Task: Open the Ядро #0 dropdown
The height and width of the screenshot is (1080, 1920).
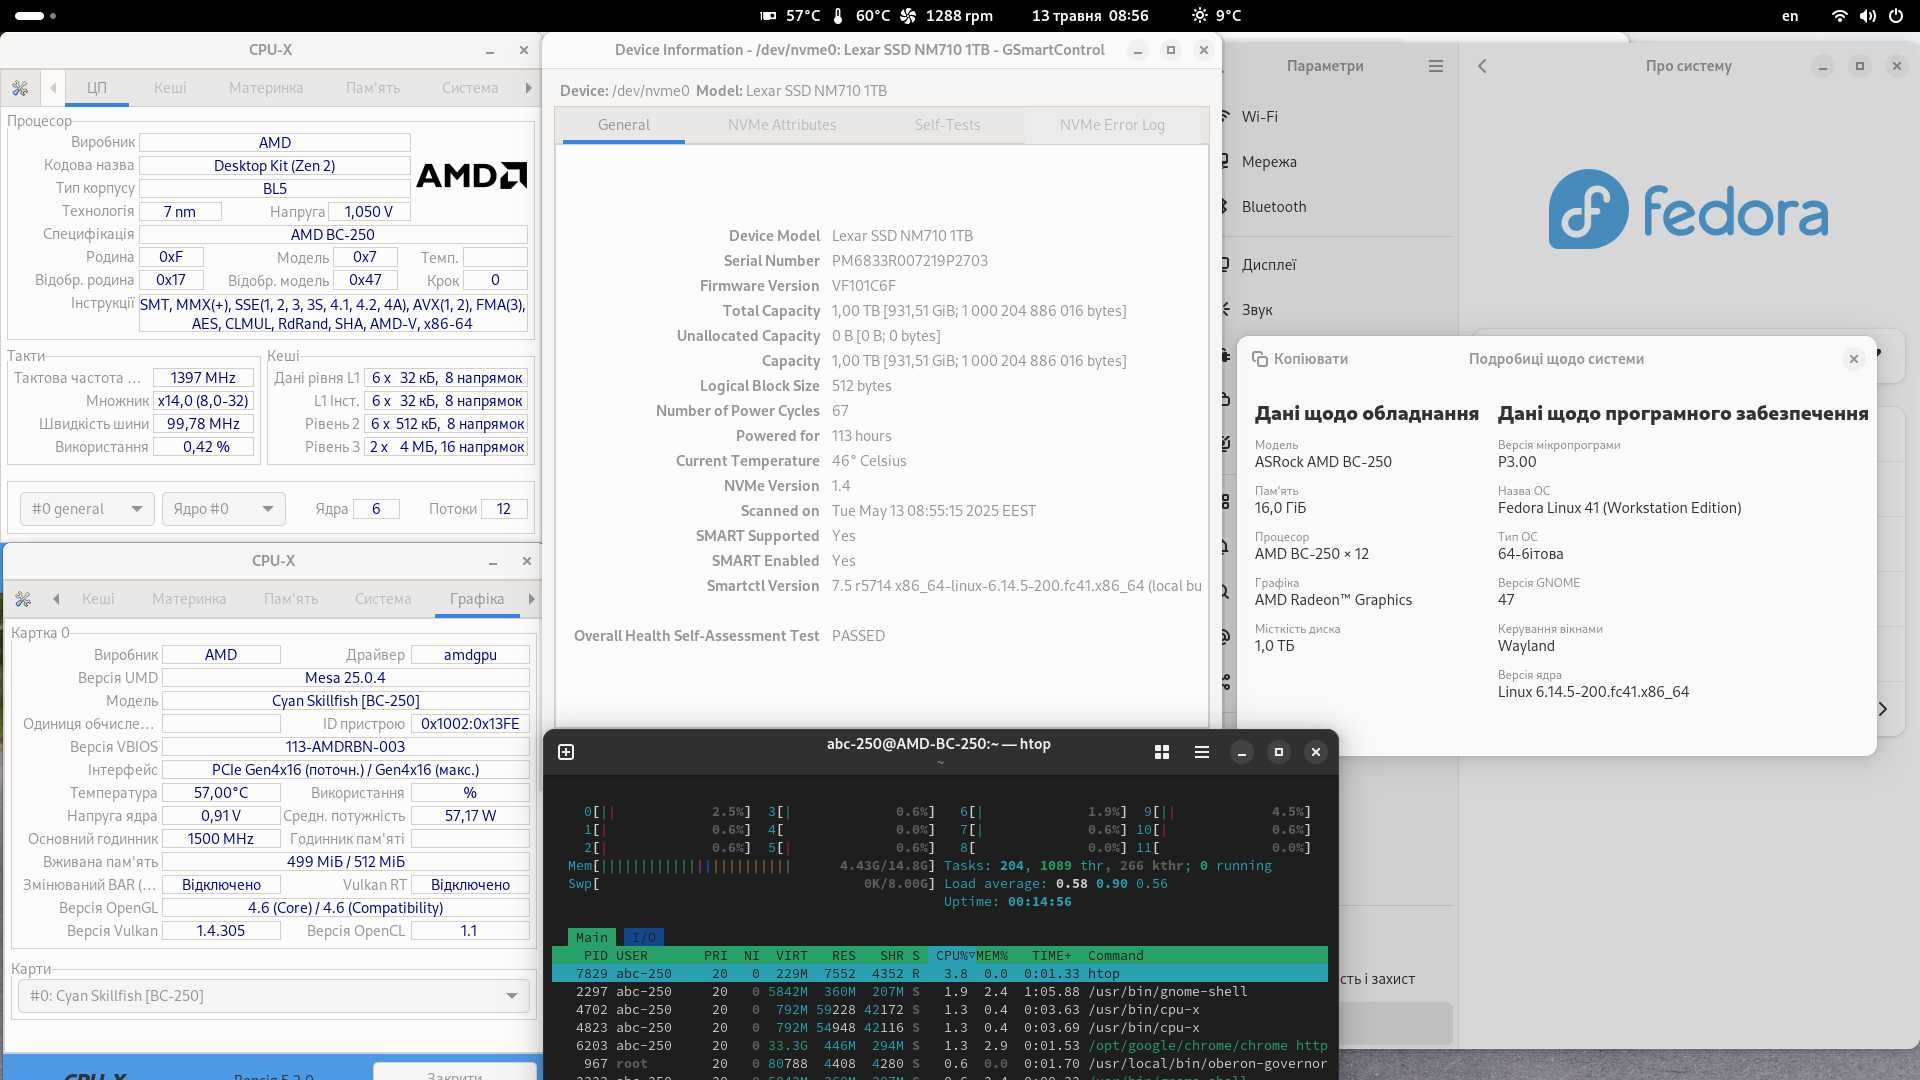Action: tap(224, 509)
